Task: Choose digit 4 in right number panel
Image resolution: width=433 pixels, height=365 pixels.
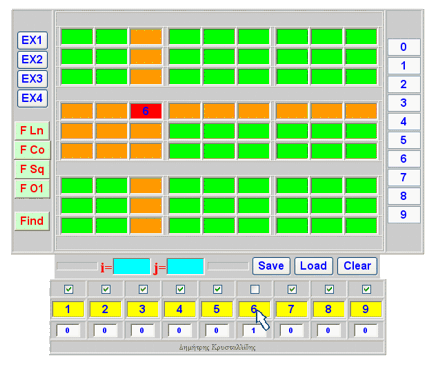Action: (x=404, y=122)
